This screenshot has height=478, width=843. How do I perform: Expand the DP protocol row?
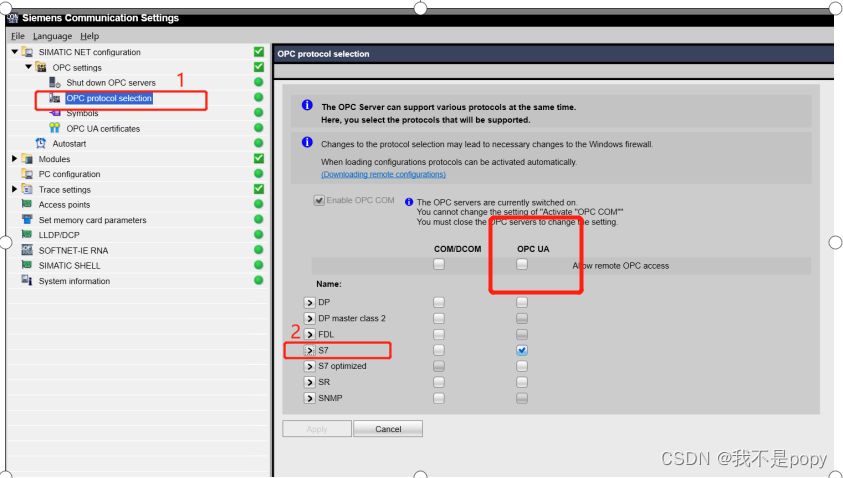(x=309, y=303)
